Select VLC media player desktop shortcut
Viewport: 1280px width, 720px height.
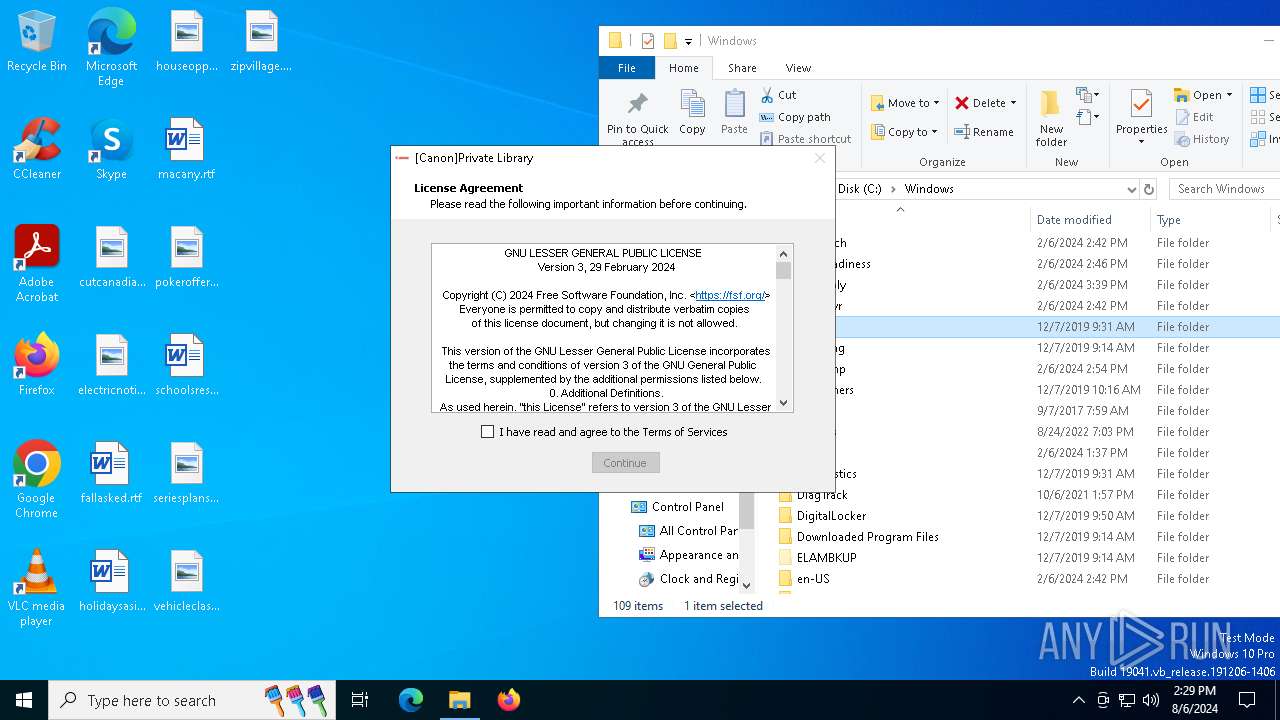37,588
